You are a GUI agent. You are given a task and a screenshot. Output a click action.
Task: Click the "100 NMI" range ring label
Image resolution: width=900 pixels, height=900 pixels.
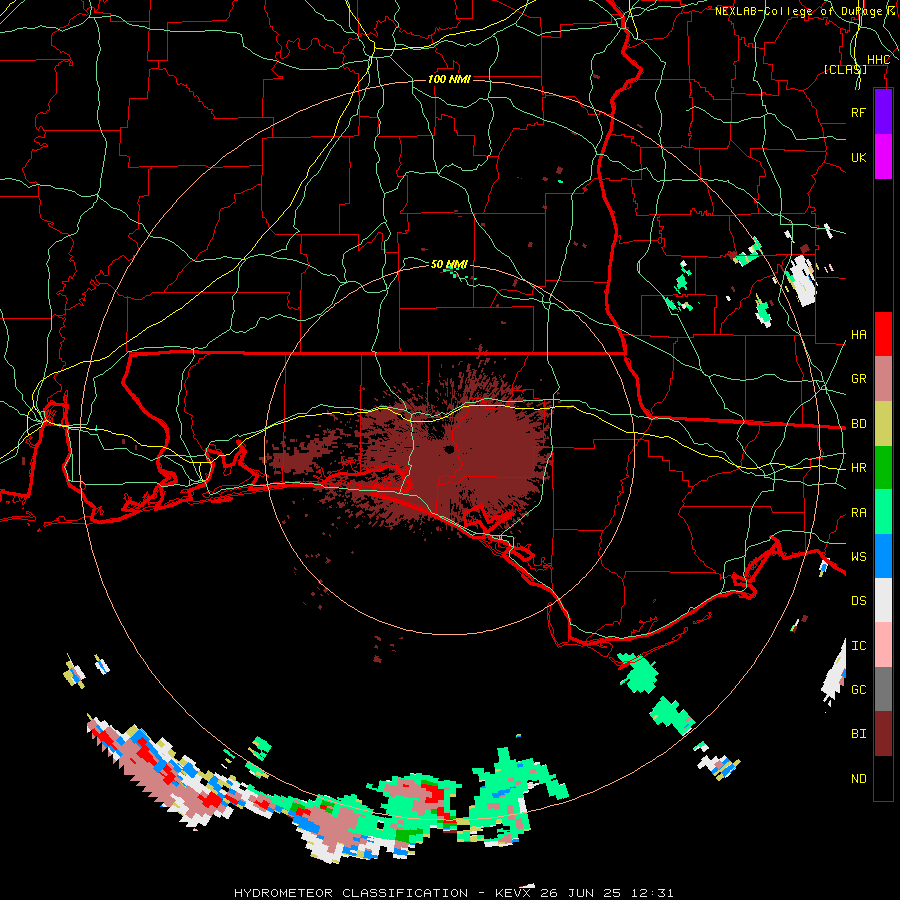click(x=449, y=79)
